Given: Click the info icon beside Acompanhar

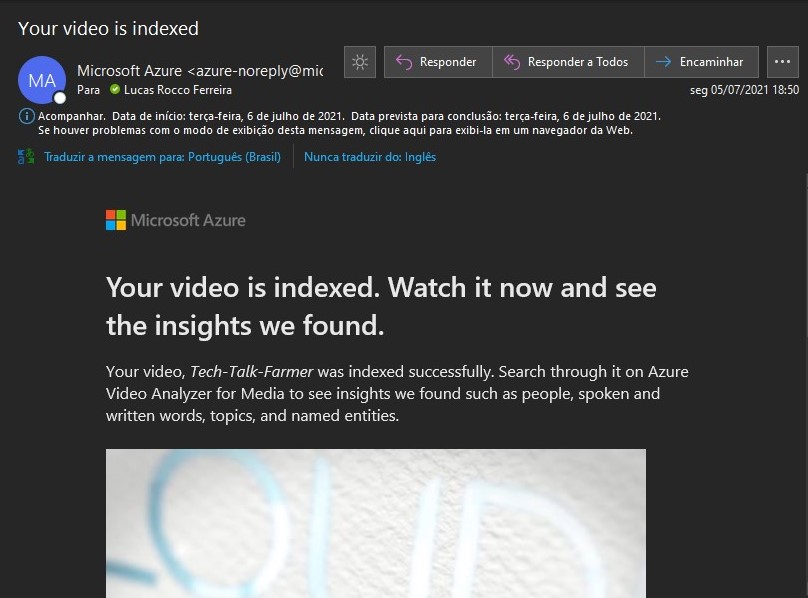Looking at the screenshot, I should tap(26, 116).
